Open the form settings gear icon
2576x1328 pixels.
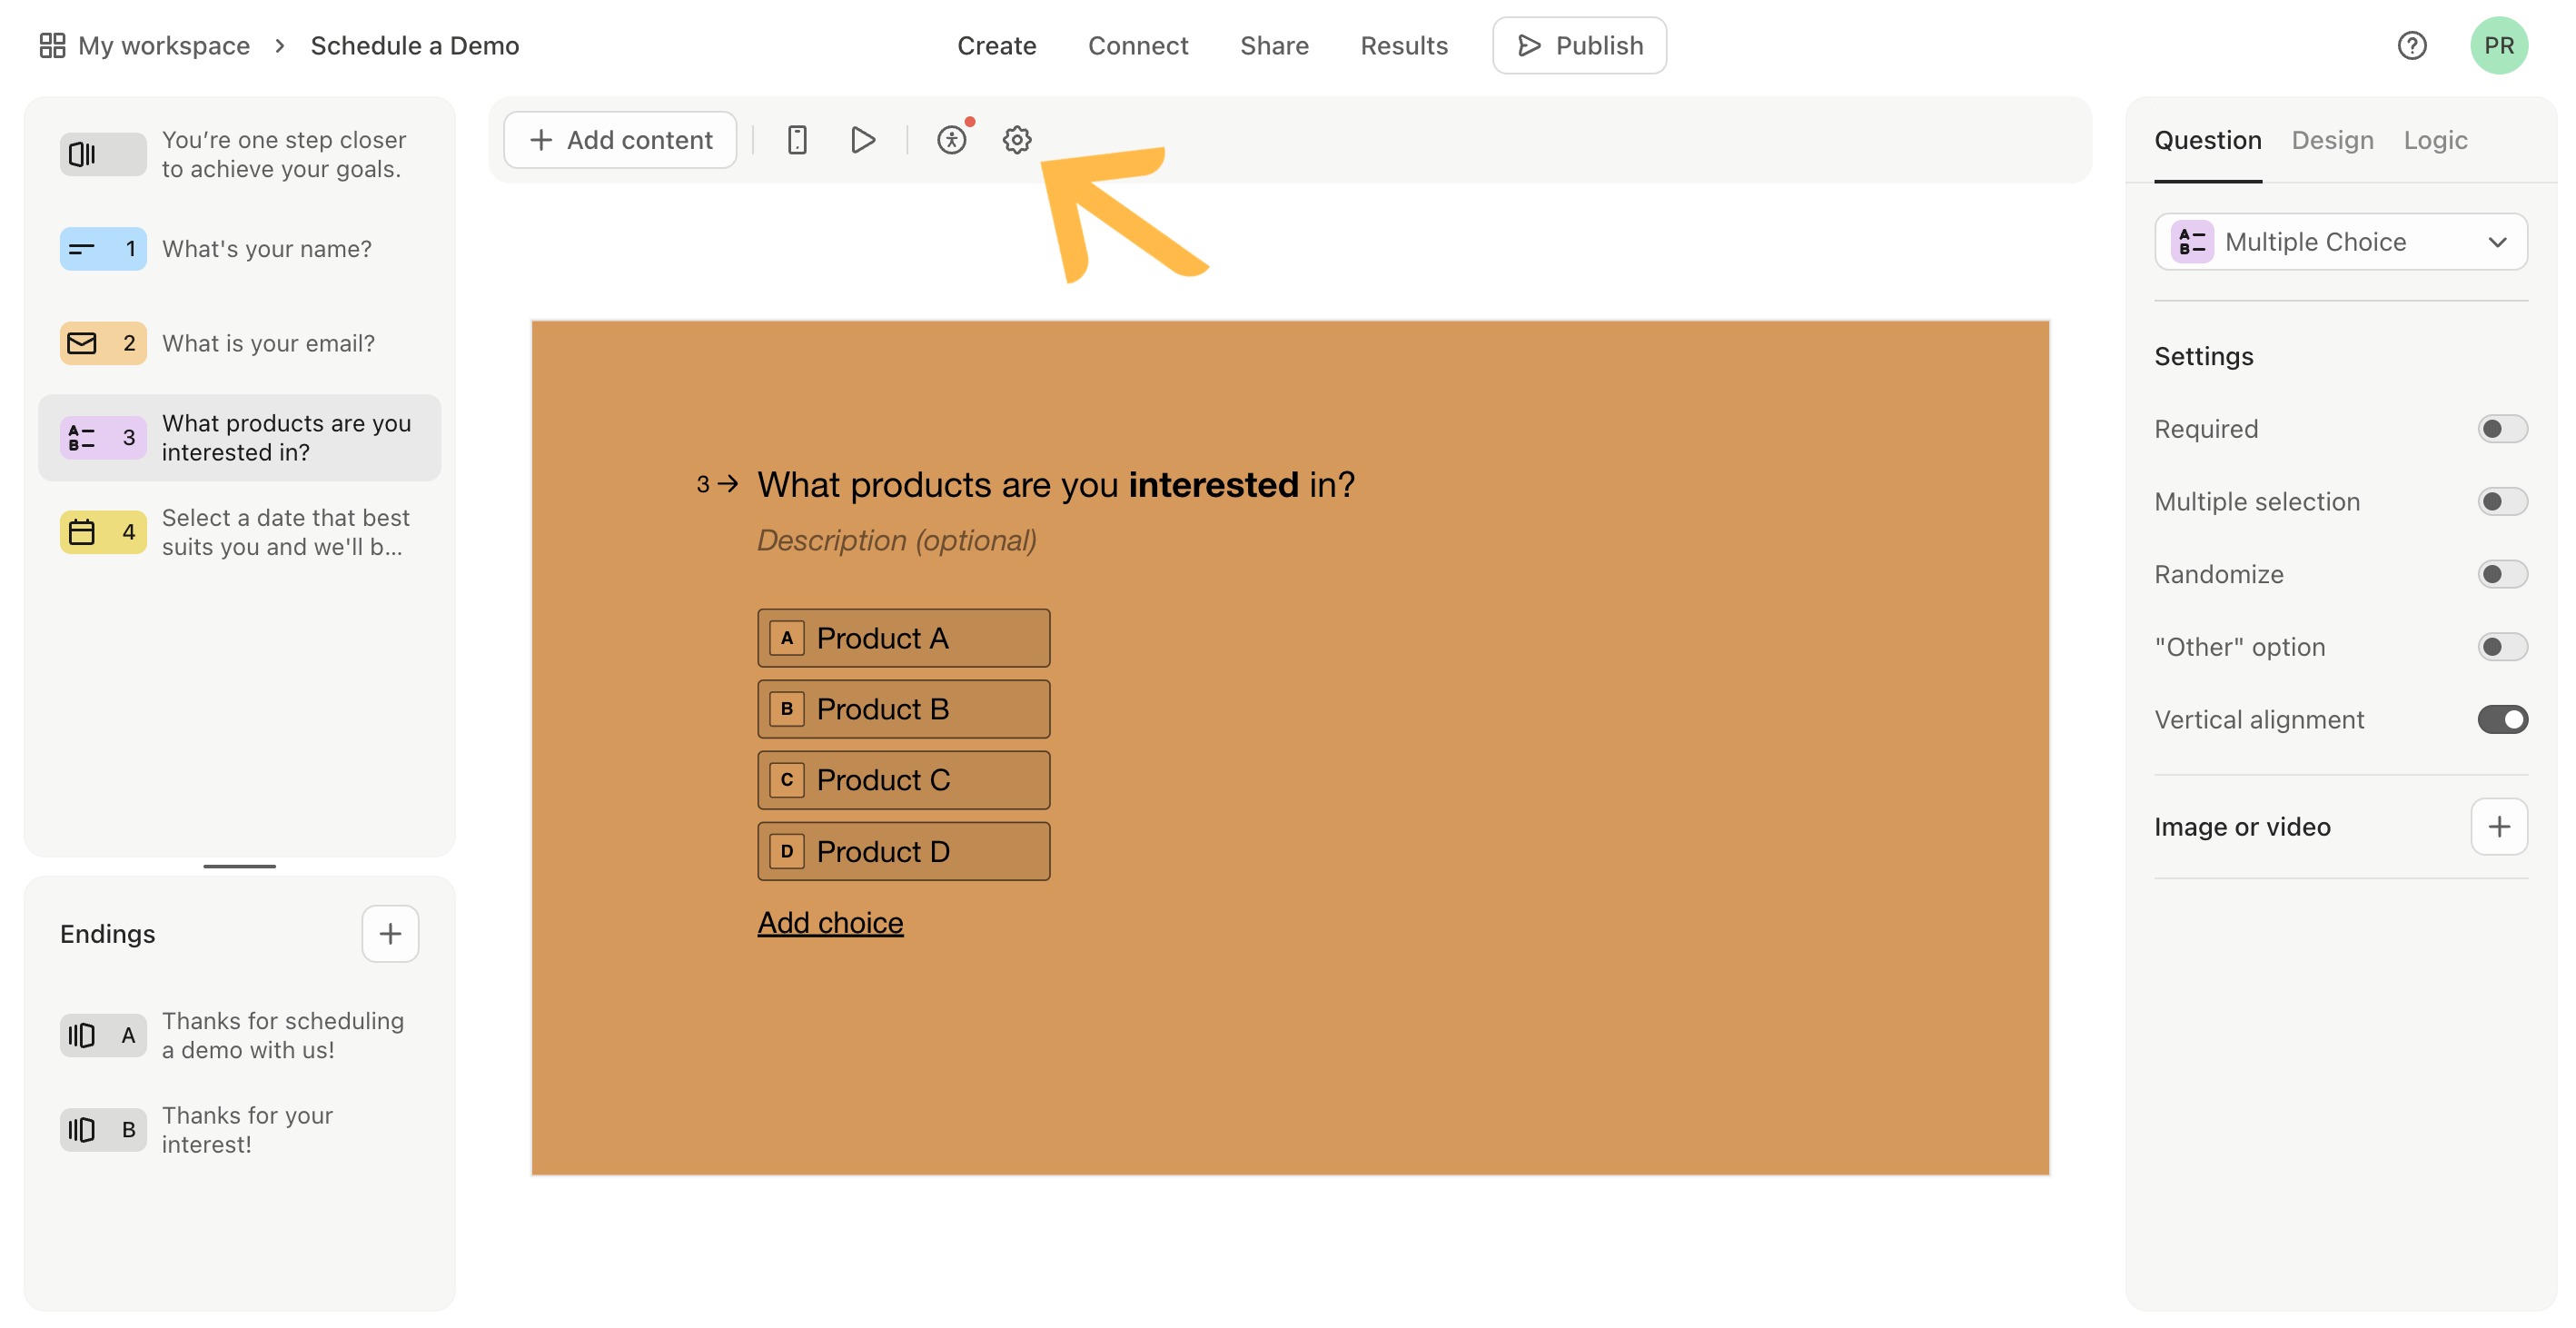(1016, 140)
